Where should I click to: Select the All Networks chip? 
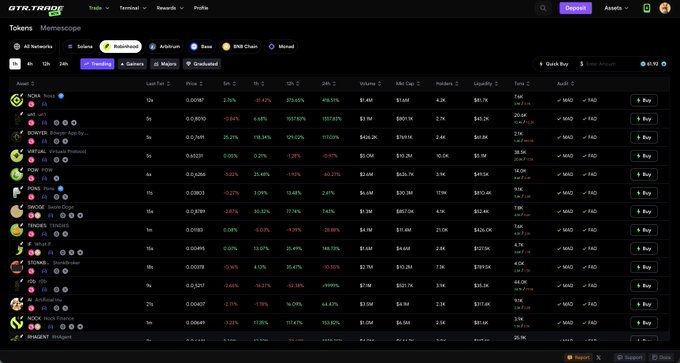coord(33,46)
